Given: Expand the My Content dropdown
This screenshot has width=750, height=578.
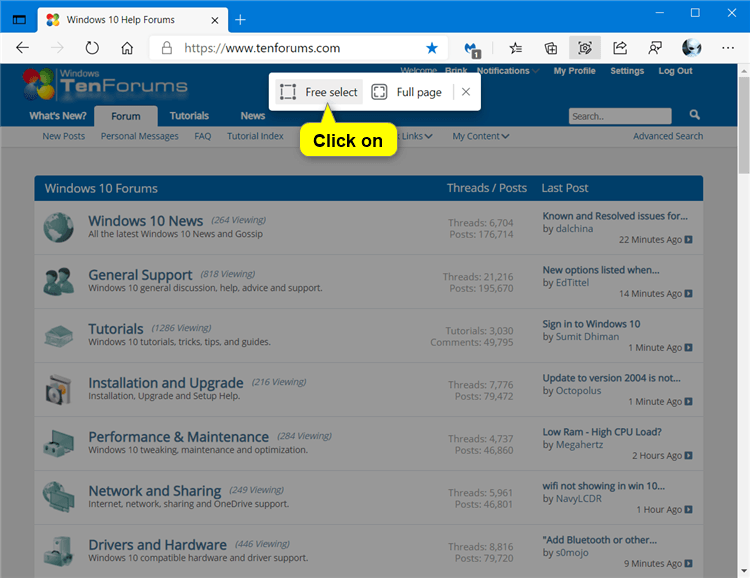Looking at the screenshot, I should [x=481, y=136].
